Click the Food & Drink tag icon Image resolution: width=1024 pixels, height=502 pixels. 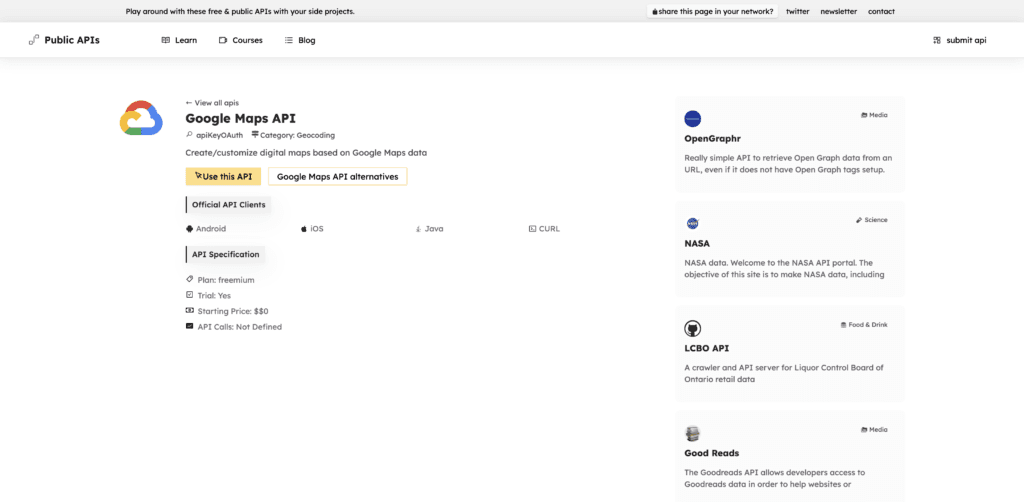pyautogui.click(x=843, y=324)
